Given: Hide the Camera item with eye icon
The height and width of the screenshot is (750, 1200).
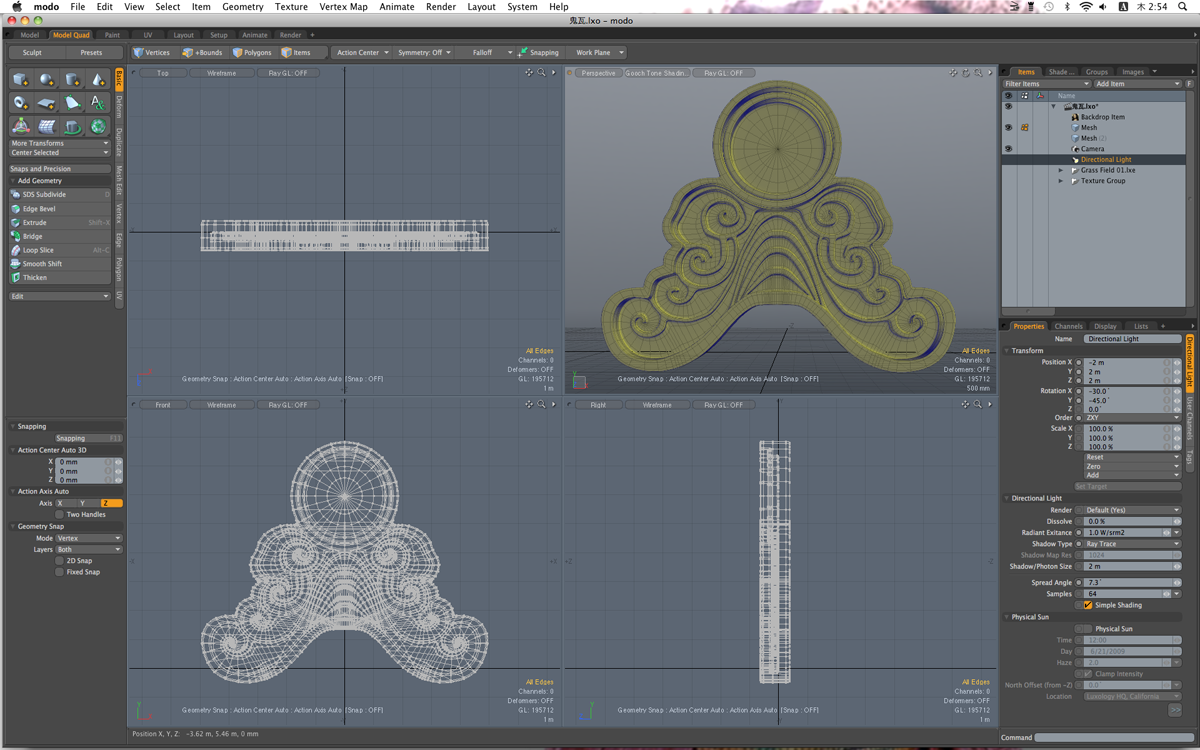Looking at the screenshot, I should point(1008,149).
